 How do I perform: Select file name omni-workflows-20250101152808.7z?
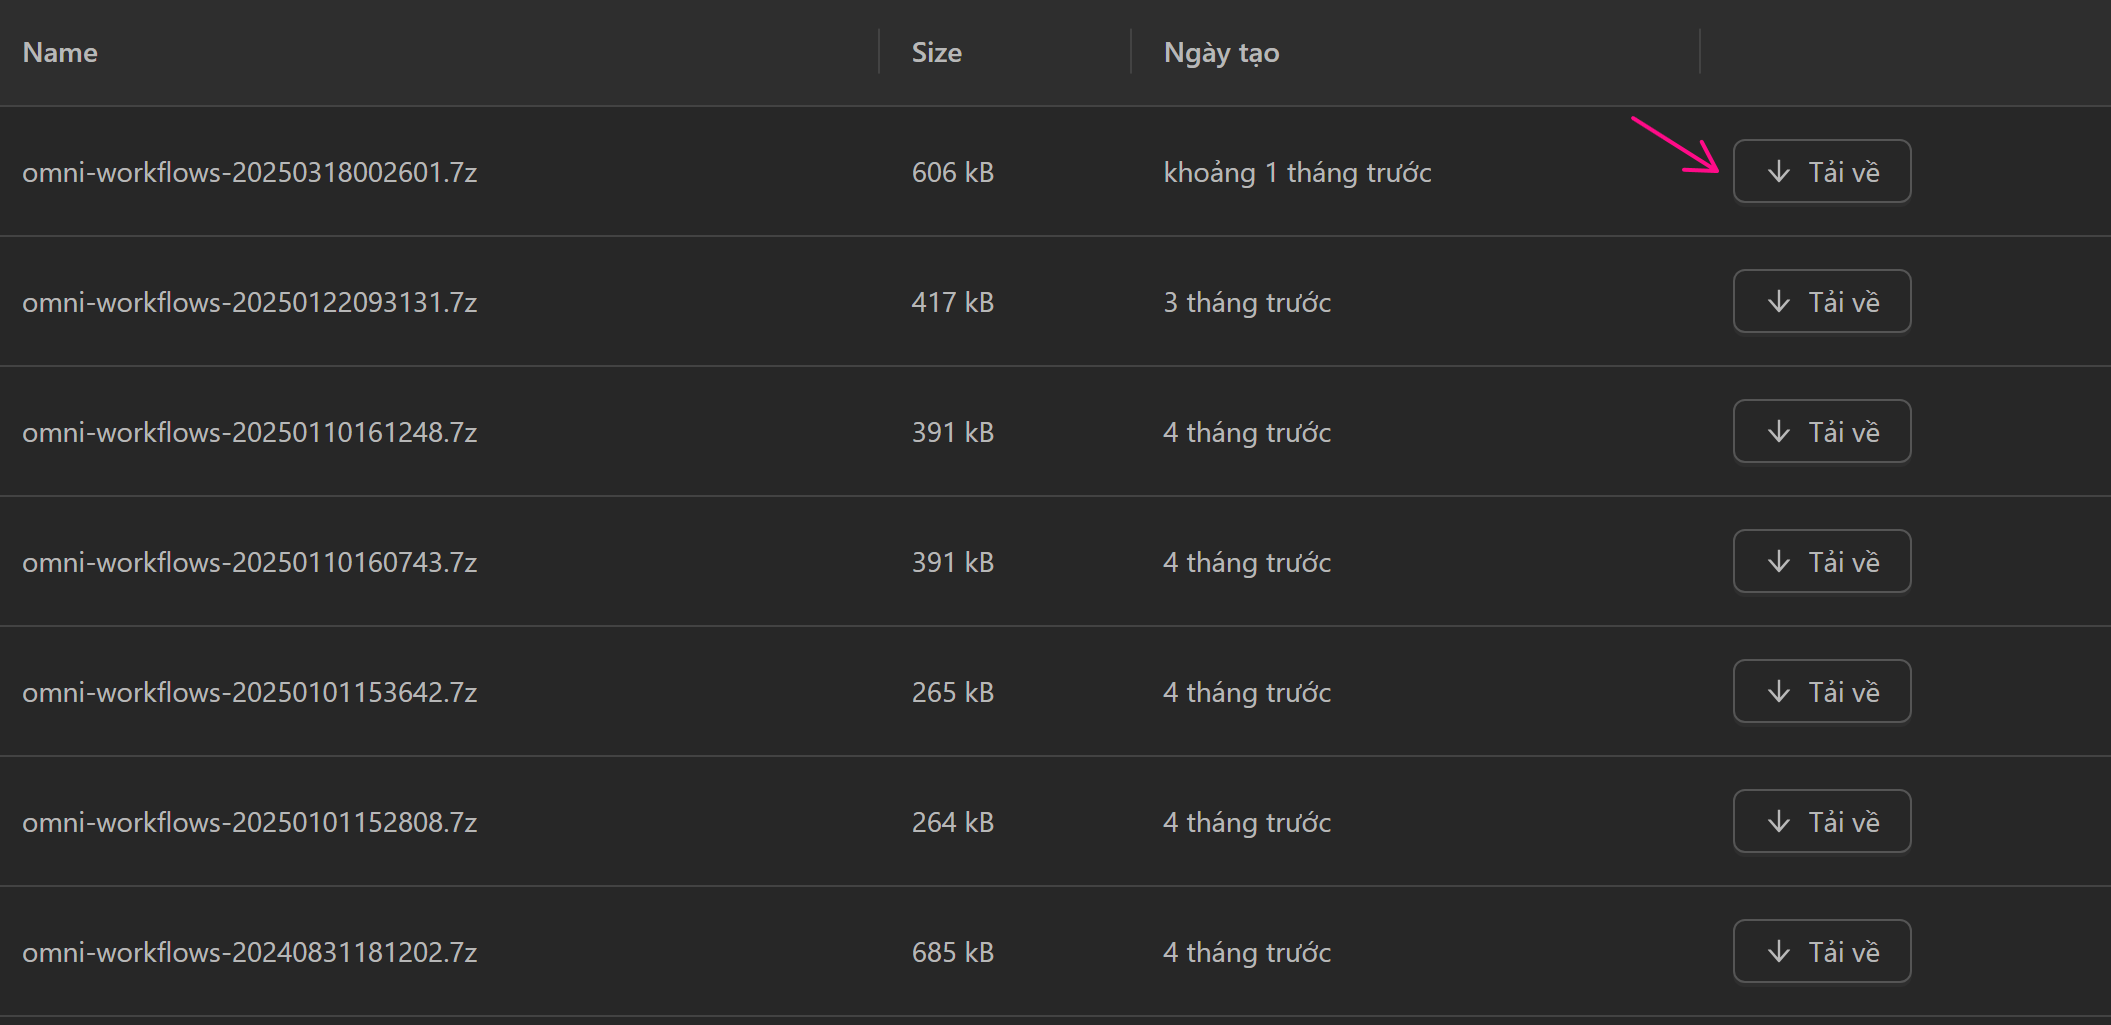pyautogui.click(x=249, y=823)
